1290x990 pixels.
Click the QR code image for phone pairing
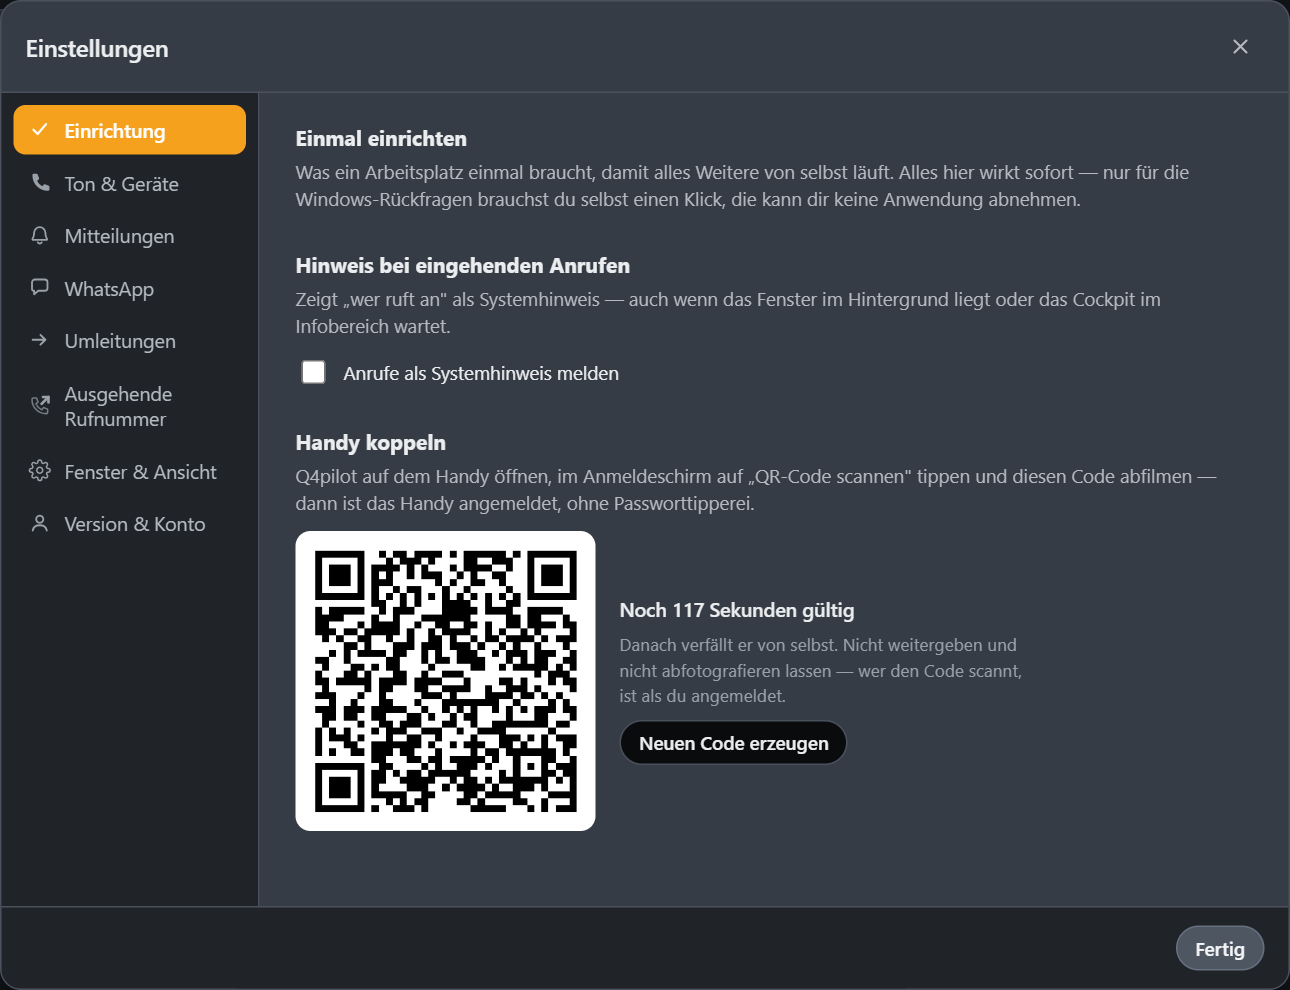(446, 681)
